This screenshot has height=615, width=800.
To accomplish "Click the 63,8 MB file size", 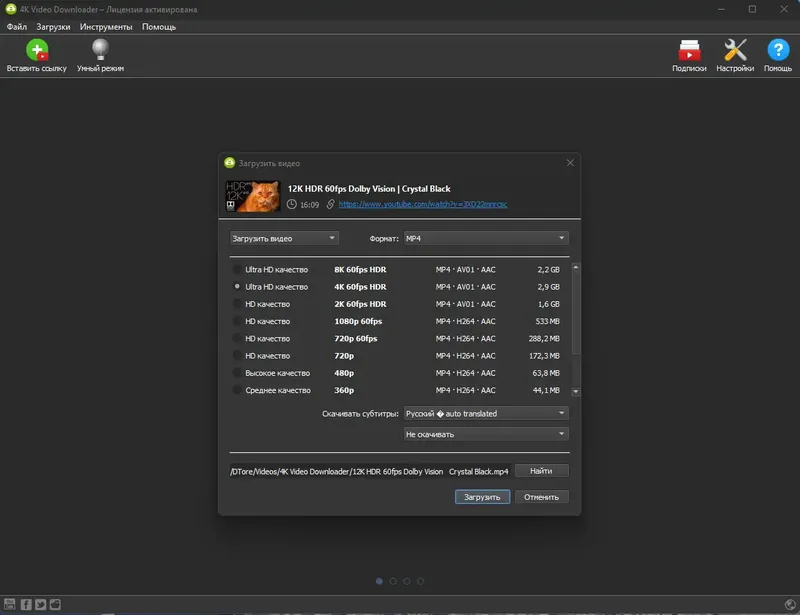I will [x=546, y=373].
